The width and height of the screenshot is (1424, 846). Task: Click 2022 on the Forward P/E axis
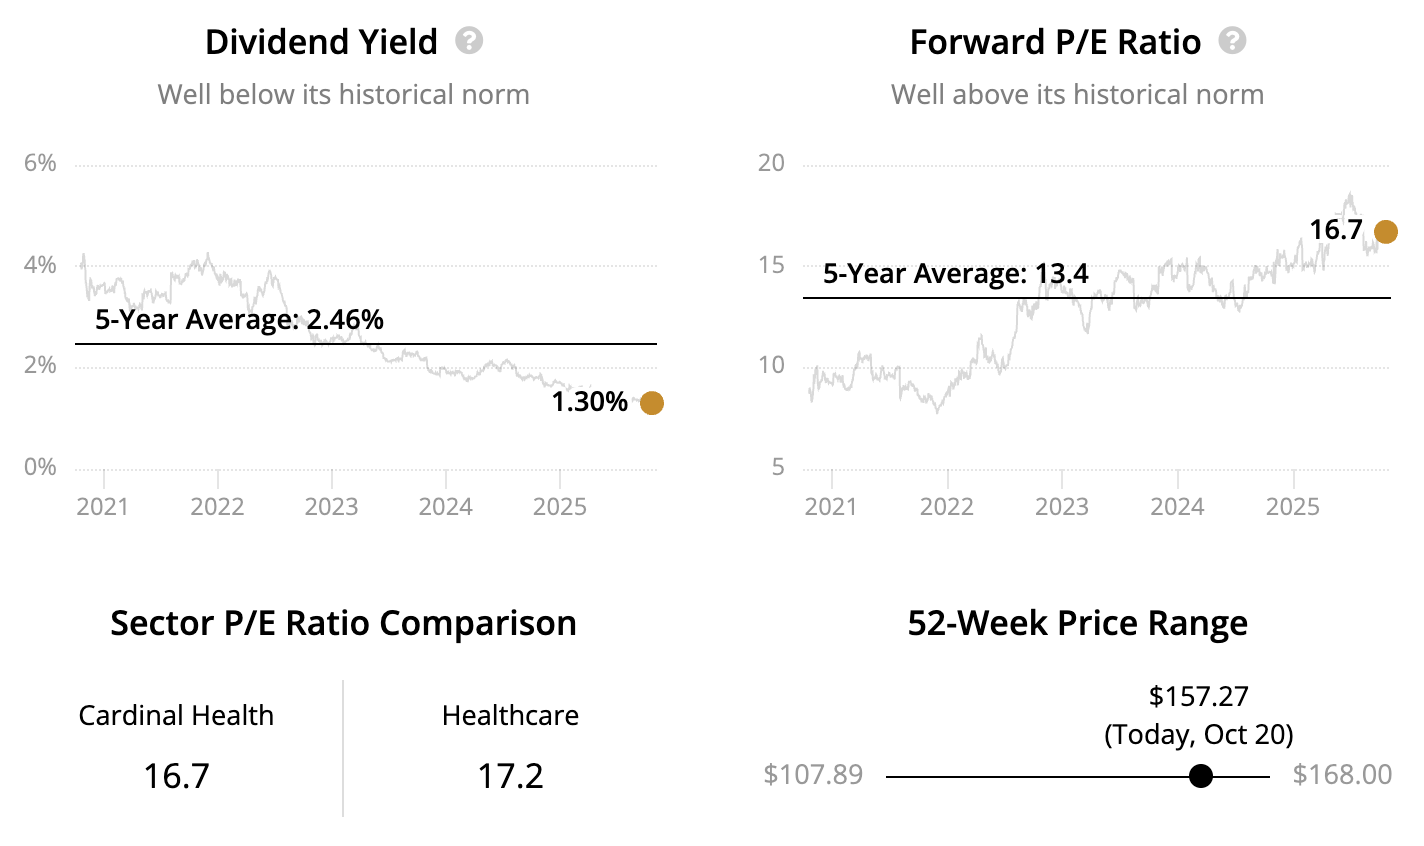946,507
